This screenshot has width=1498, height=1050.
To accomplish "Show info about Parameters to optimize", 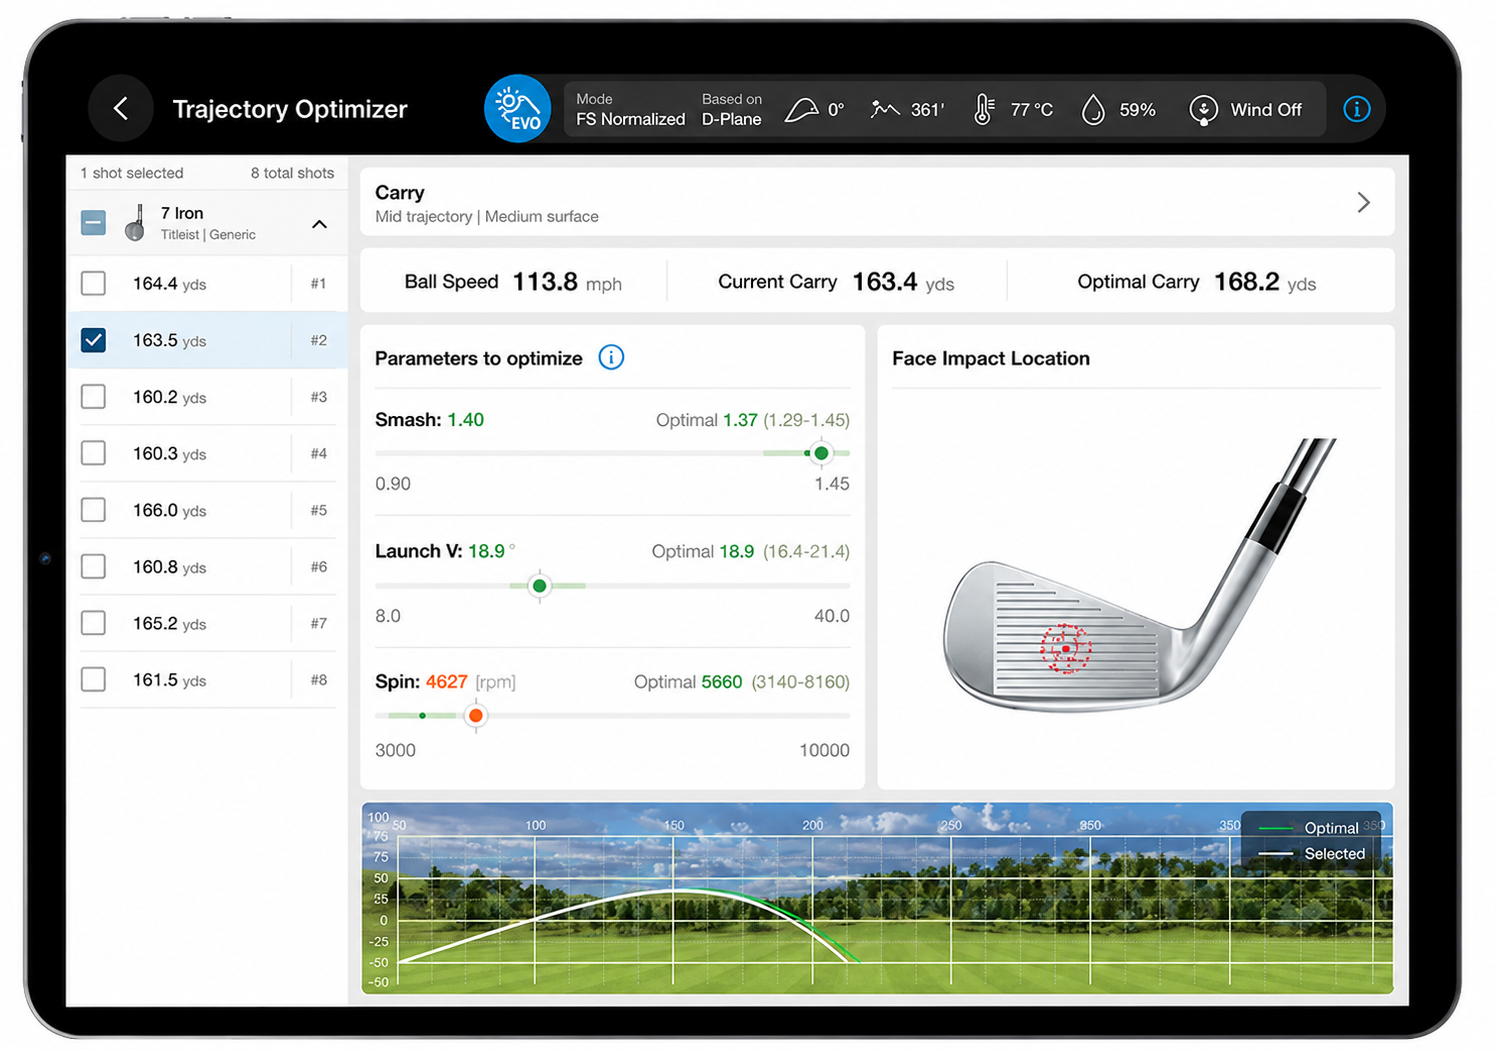I will coord(611,357).
